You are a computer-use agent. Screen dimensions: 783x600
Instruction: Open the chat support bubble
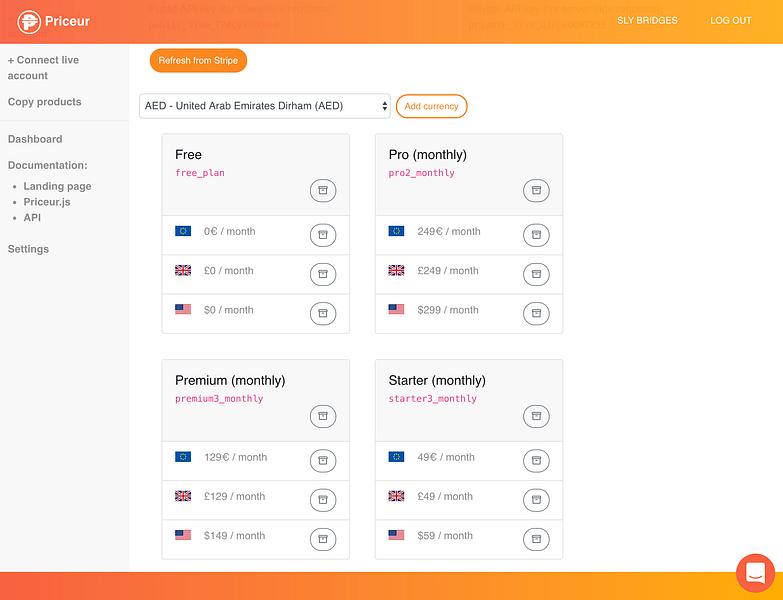tap(755, 573)
